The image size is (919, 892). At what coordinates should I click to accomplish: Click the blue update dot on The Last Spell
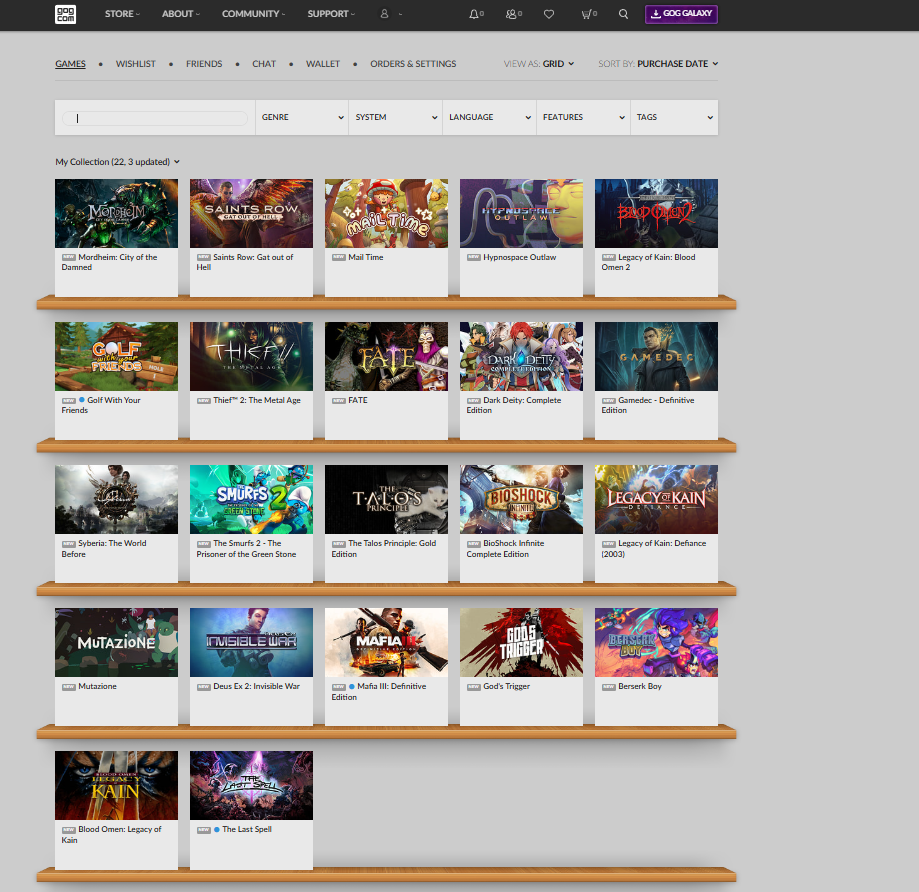point(217,829)
